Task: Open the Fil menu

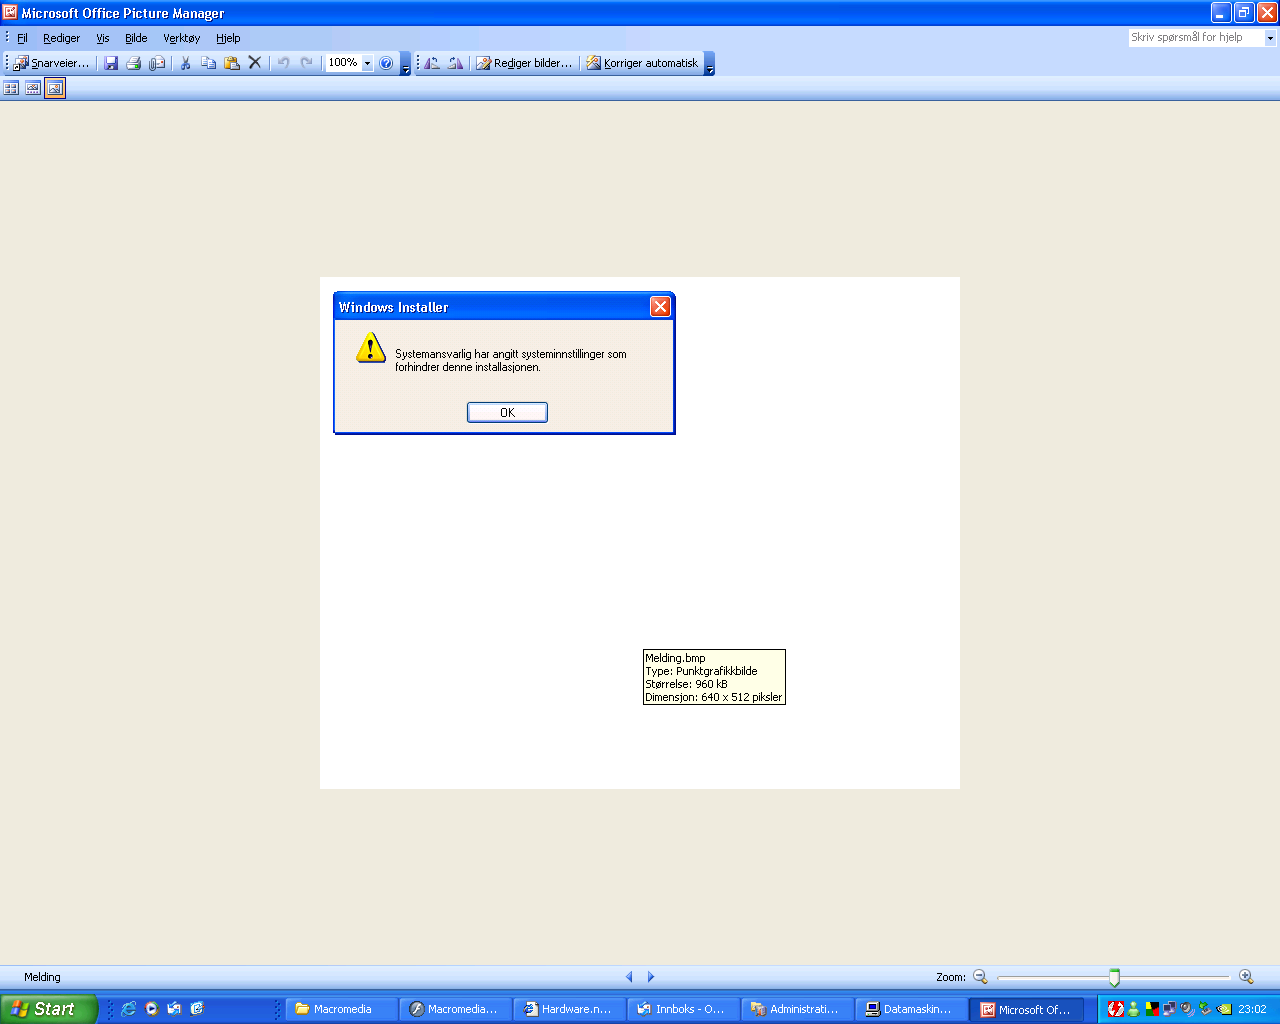Action: pos(22,38)
